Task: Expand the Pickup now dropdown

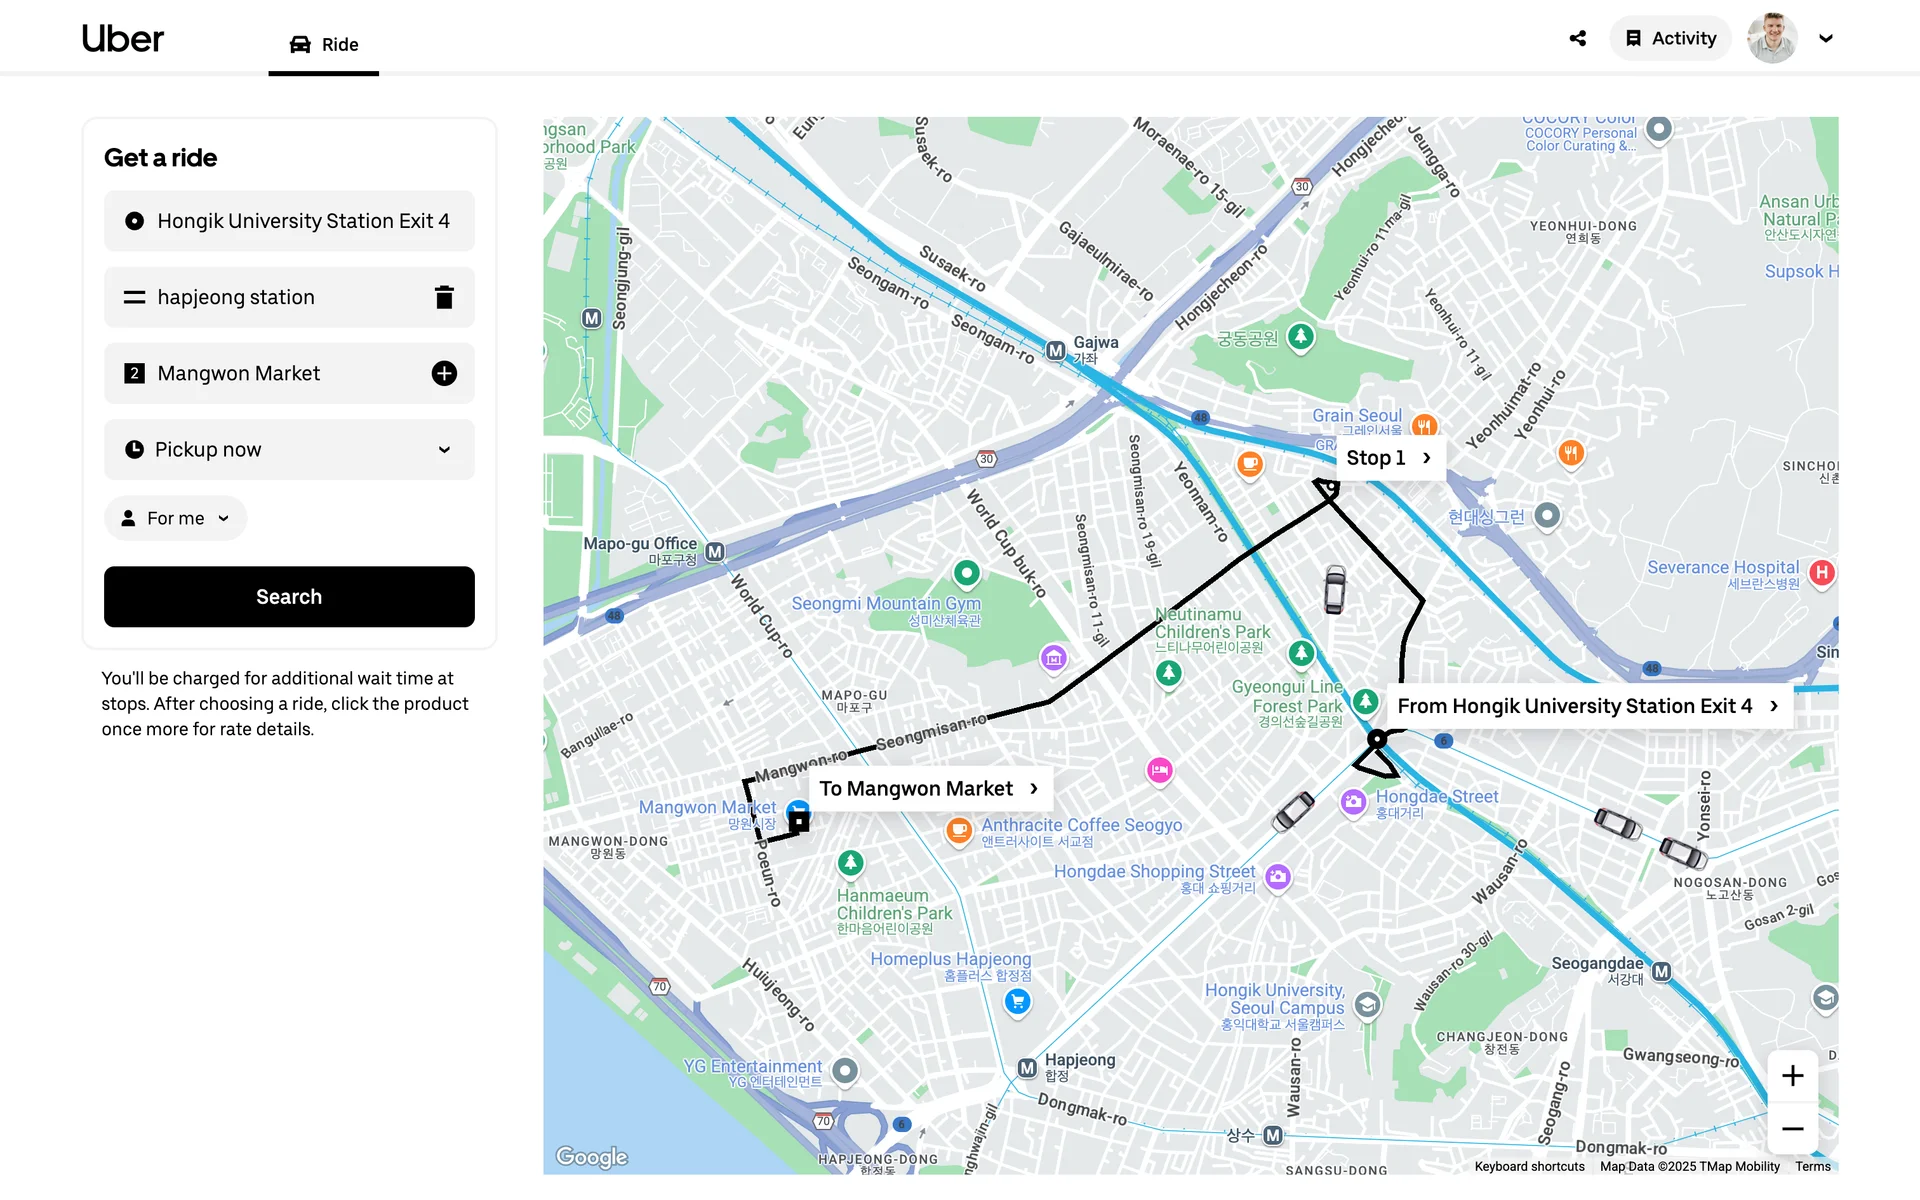Action: (x=289, y=449)
